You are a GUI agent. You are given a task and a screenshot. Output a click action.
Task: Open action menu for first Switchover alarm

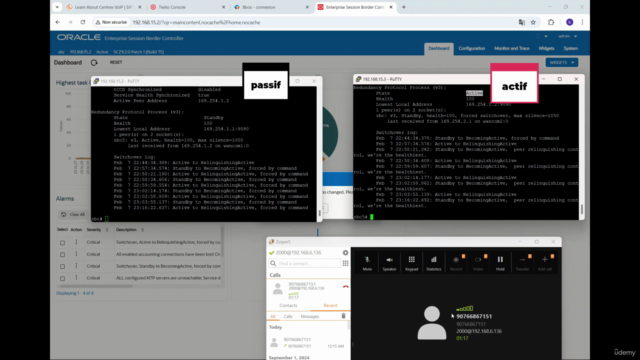tap(76, 242)
